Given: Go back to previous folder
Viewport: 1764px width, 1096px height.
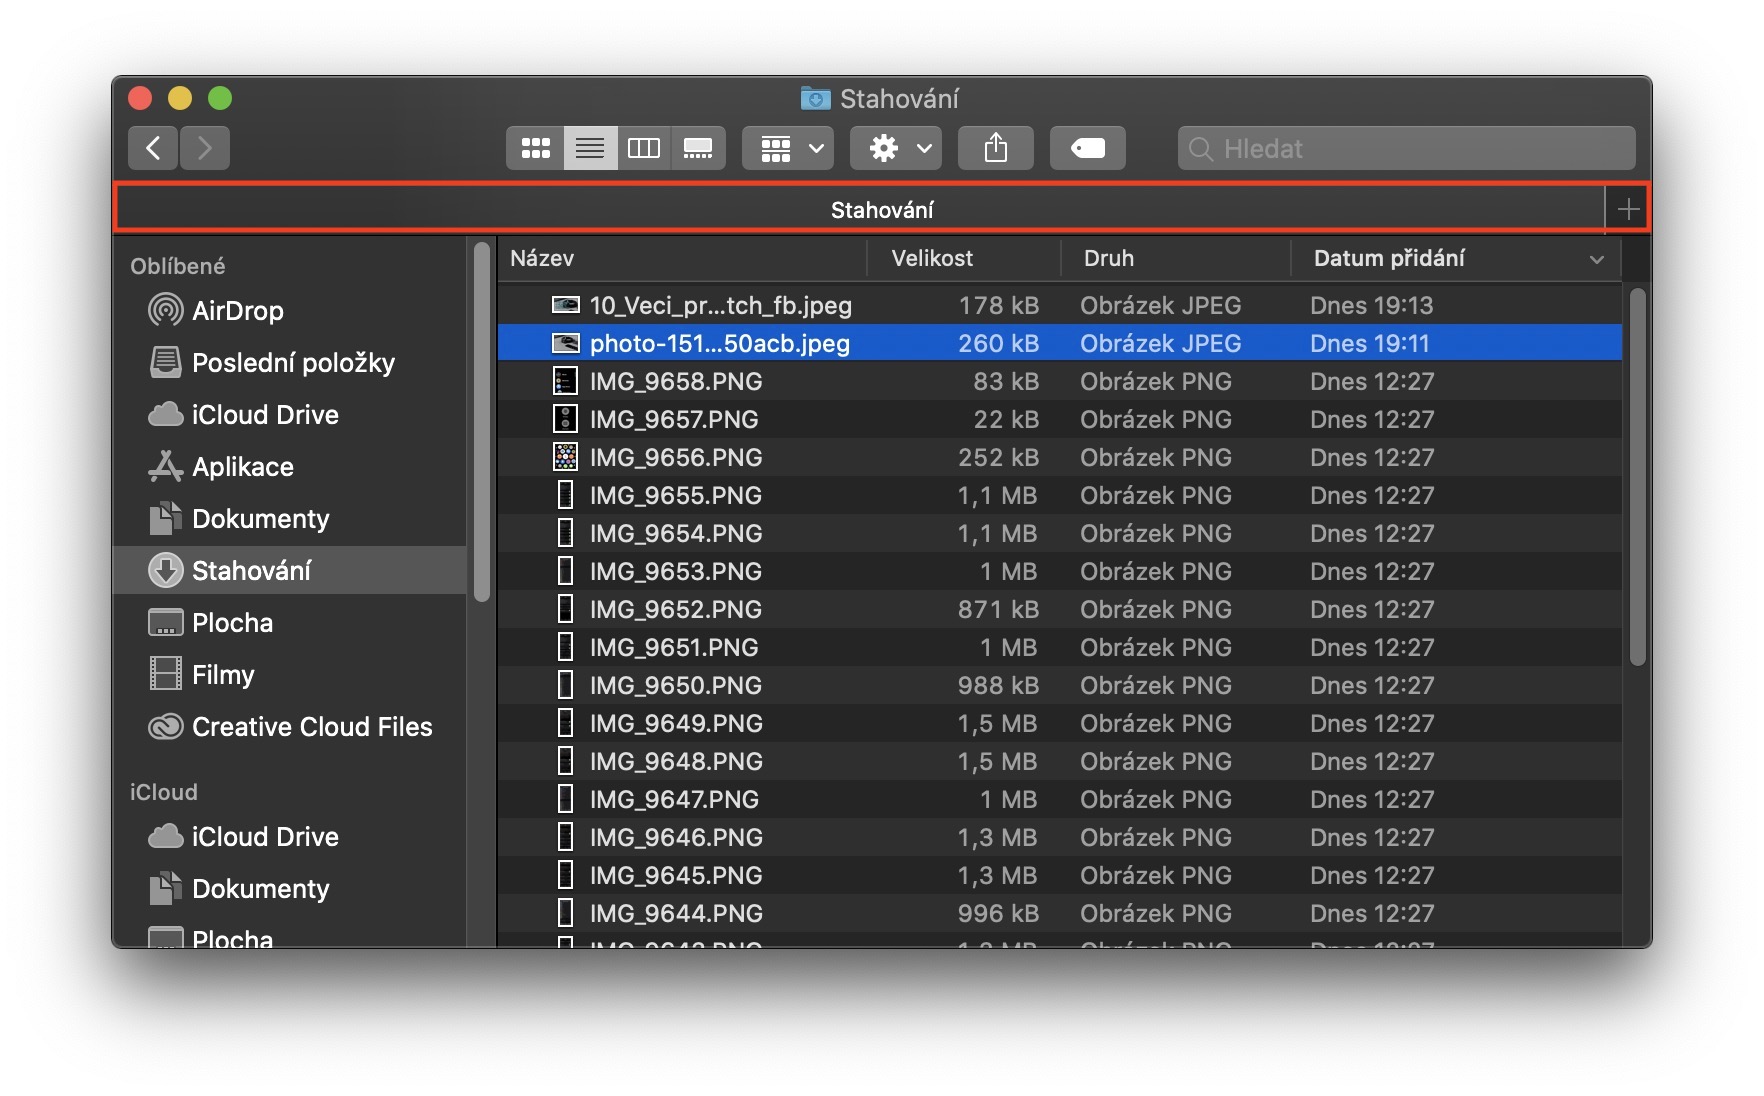Looking at the screenshot, I should (153, 149).
